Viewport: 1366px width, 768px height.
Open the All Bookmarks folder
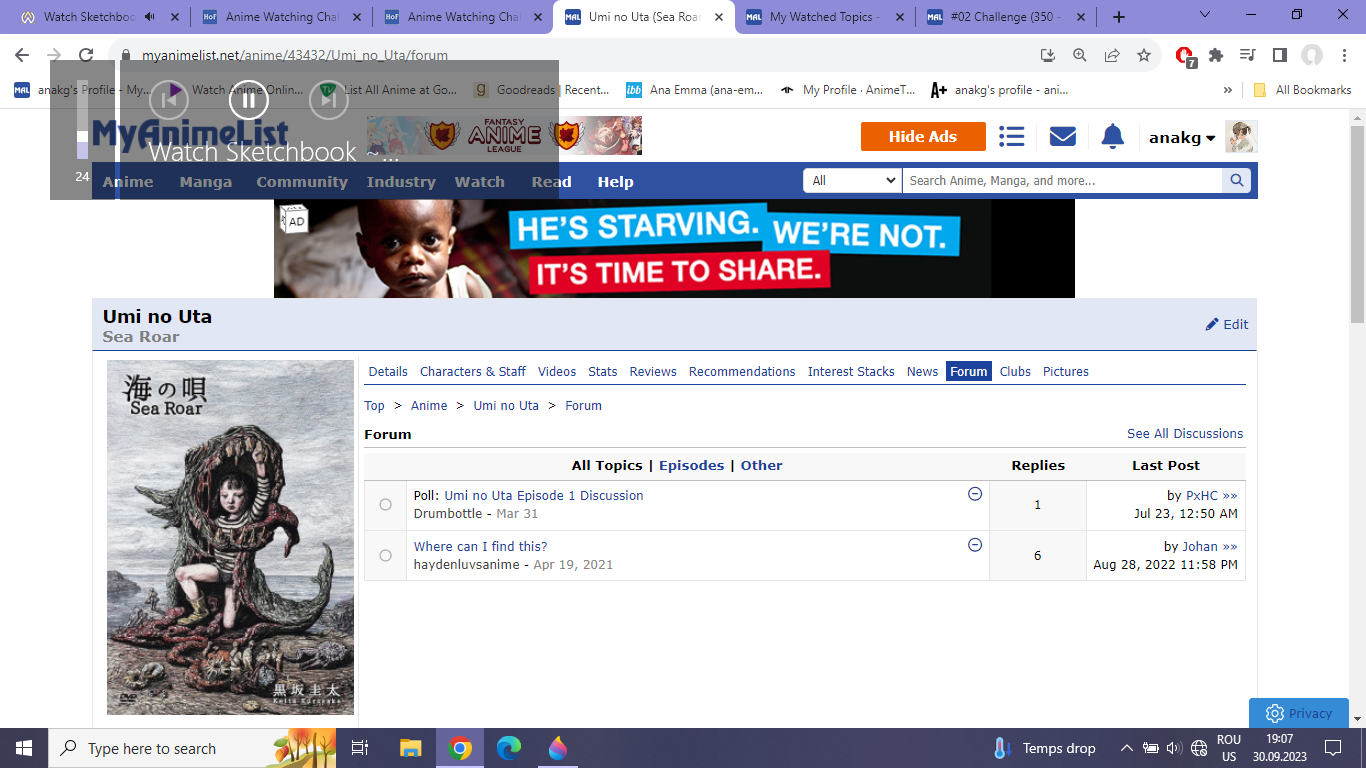tap(1302, 90)
